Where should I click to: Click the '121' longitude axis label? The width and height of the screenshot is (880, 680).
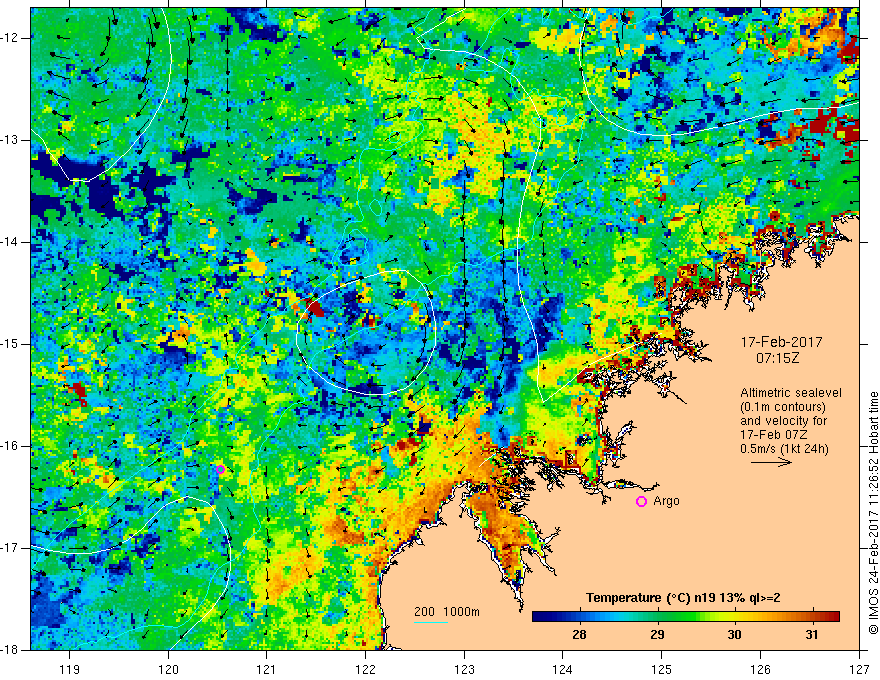(x=267, y=669)
